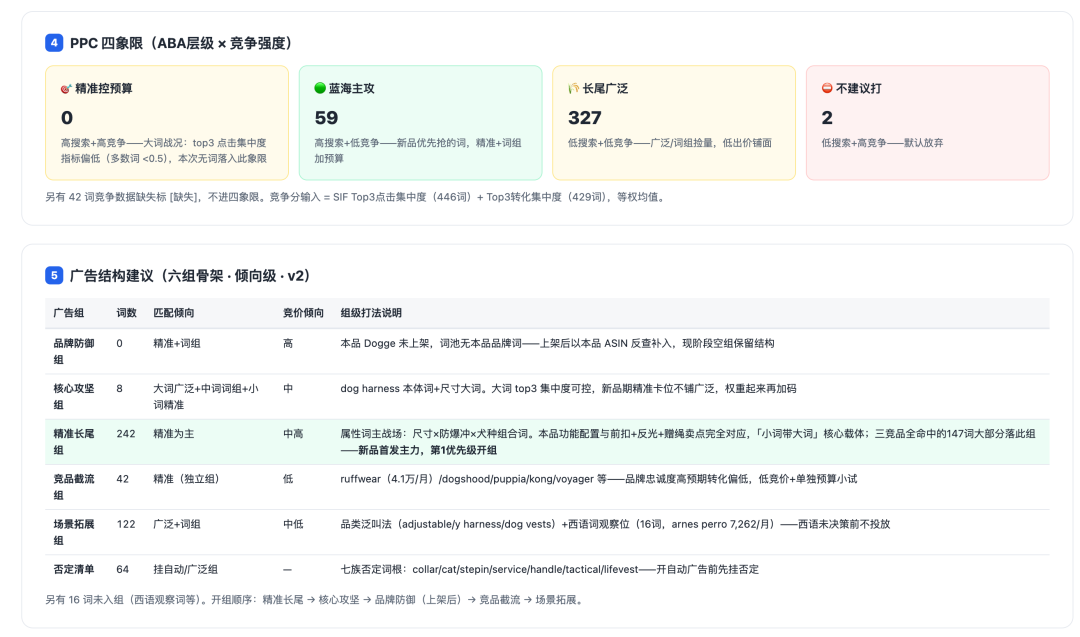1080x637 pixels.
Task: Click bid tendency 高 in 品牌防御组 row
Action: click(288, 343)
